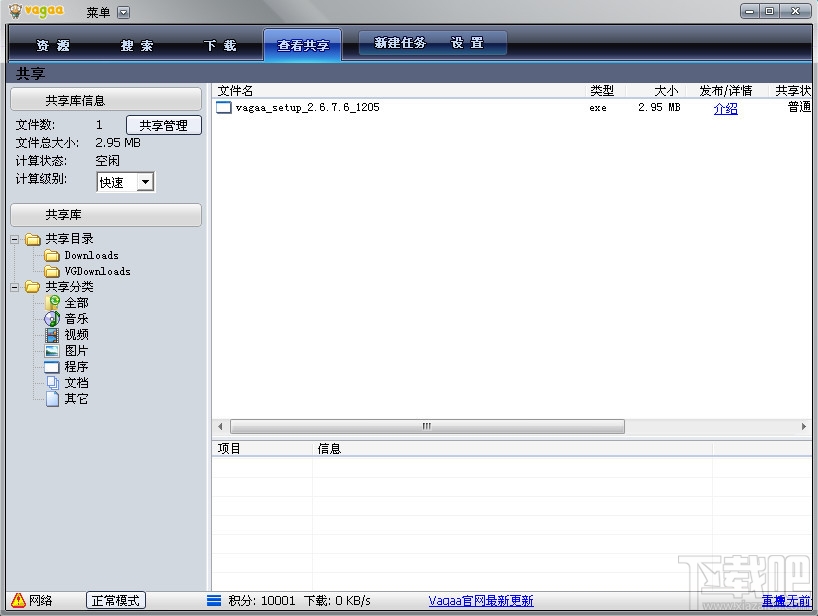Select the 程序 category label

76,367
